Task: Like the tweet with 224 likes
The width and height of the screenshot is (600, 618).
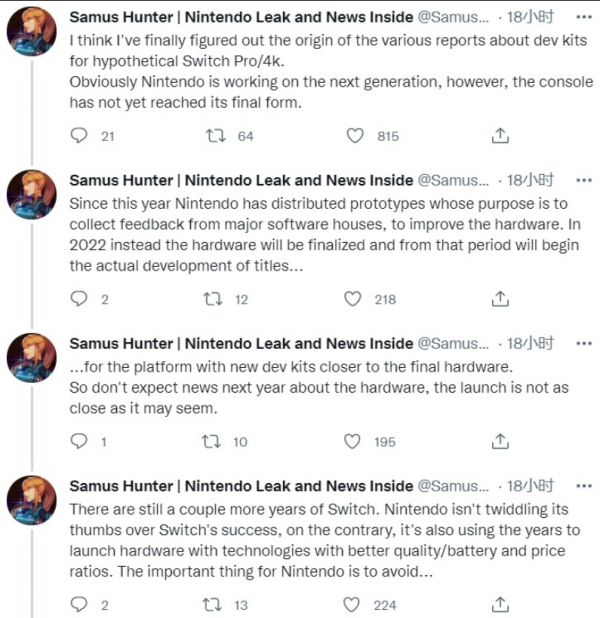Action: pyautogui.click(x=352, y=604)
